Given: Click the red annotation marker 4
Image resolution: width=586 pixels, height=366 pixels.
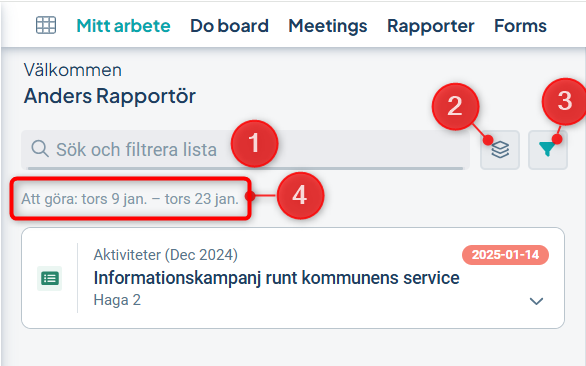Looking at the screenshot, I should (300, 196).
